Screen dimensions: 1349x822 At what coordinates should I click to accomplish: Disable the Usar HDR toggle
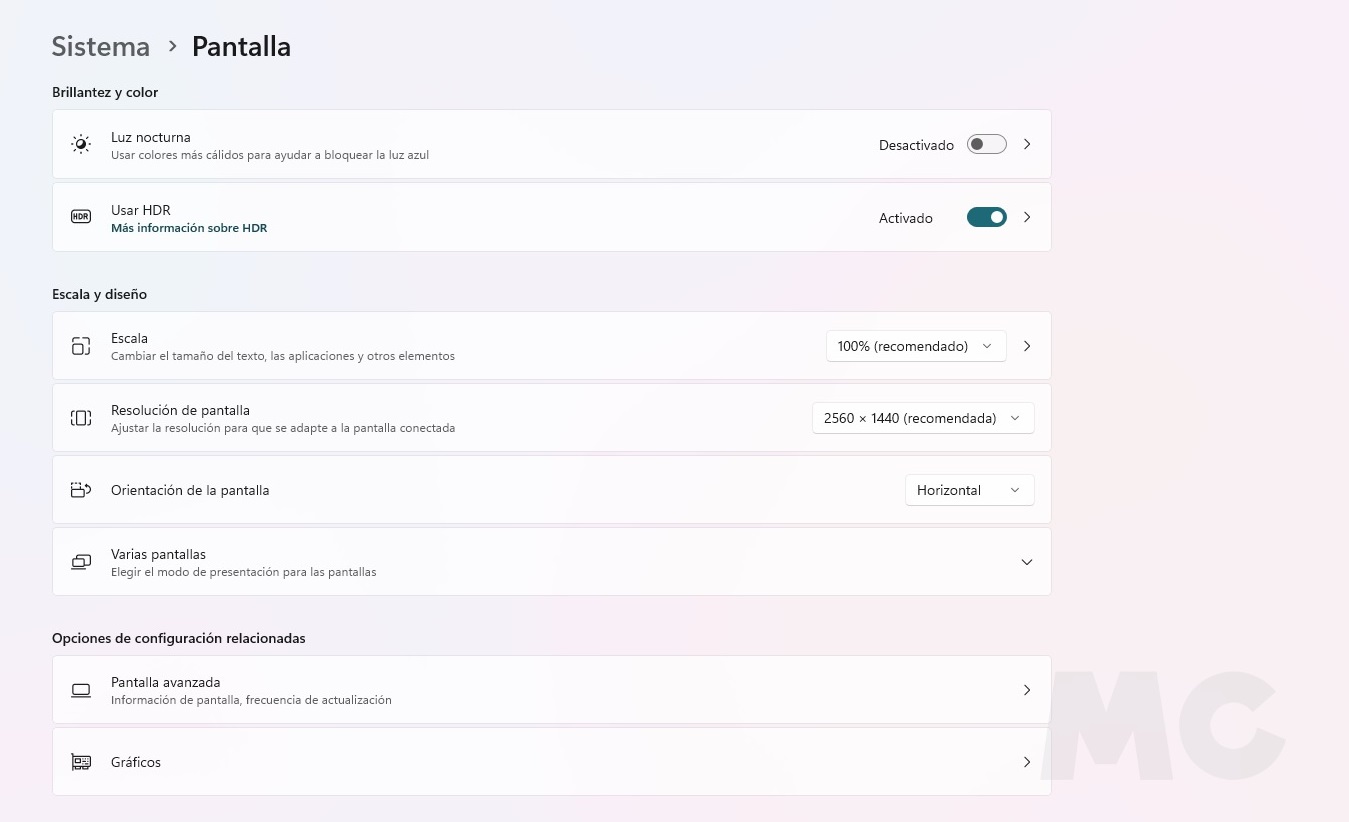tap(986, 217)
